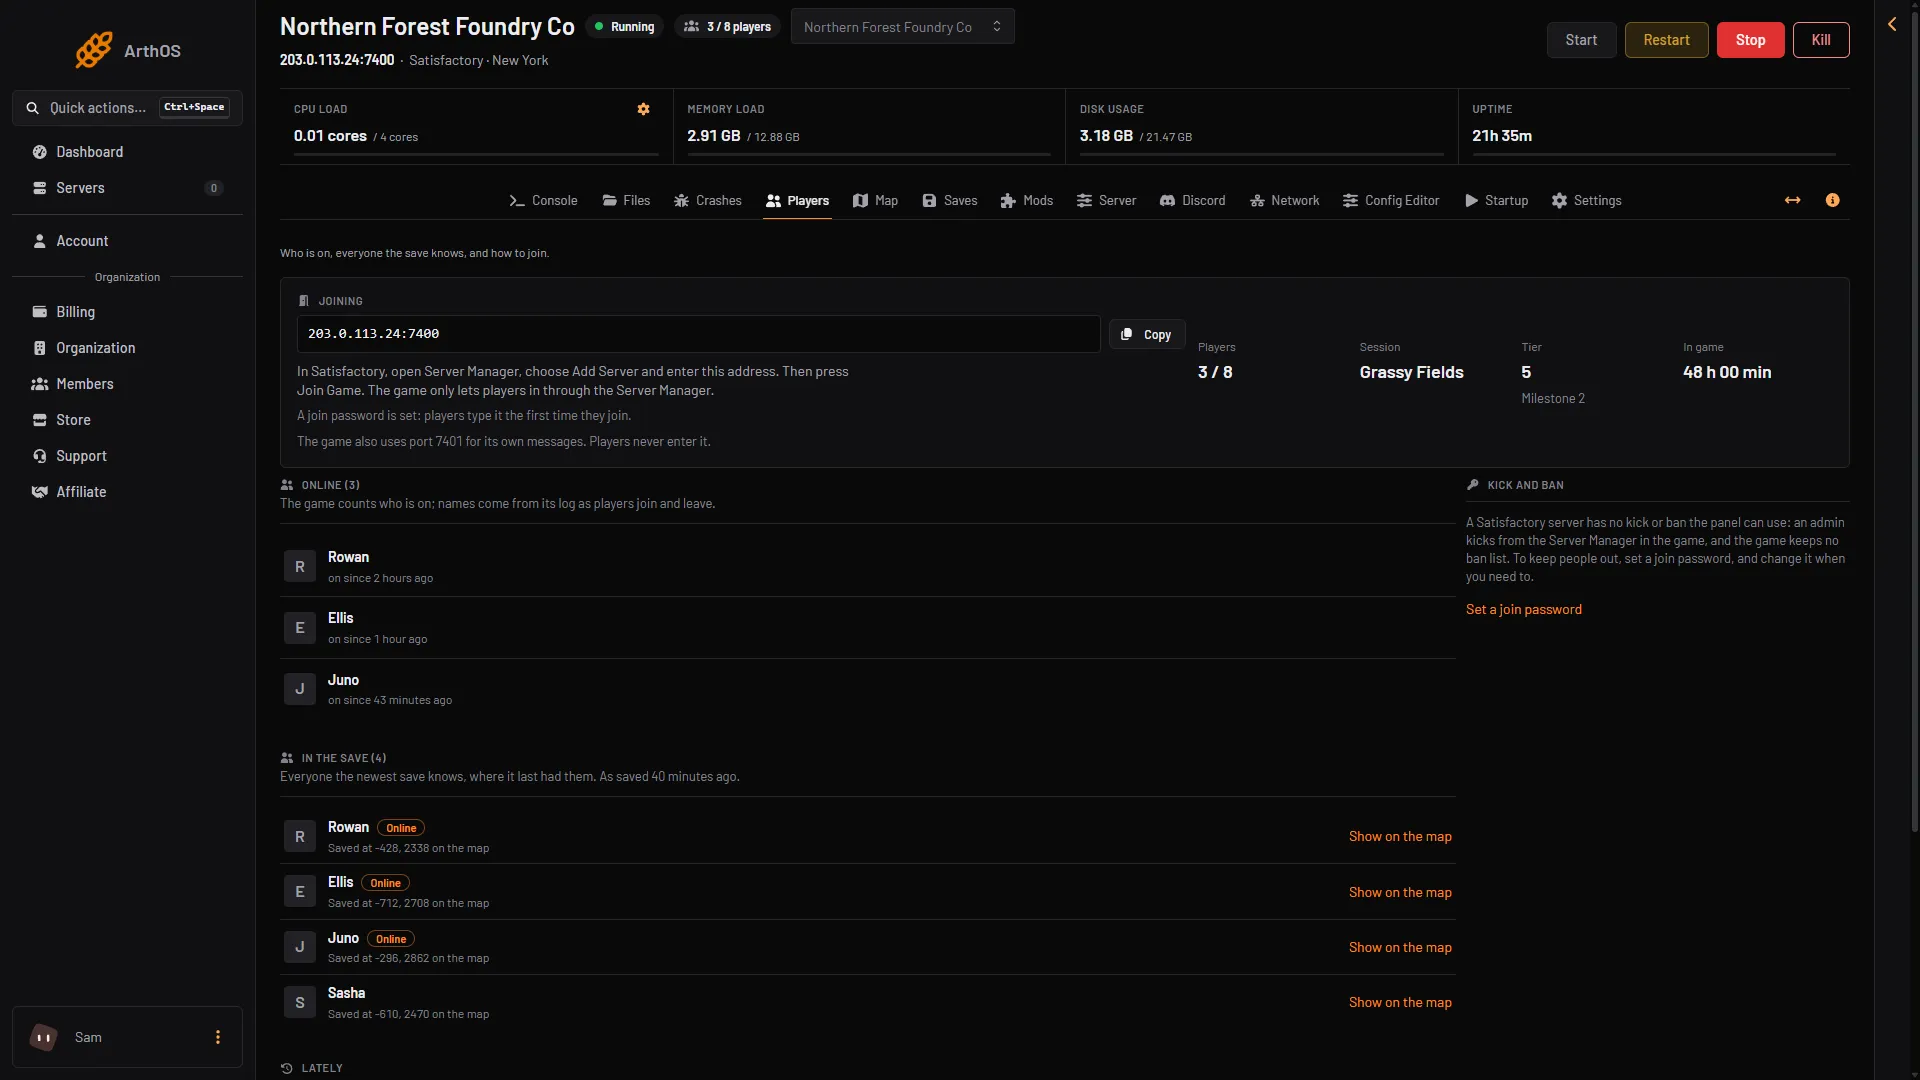Image resolution: width=1920 pixels, height=1080 pixels.
Task: Copy the join address
Action: tap(1147, 335)
